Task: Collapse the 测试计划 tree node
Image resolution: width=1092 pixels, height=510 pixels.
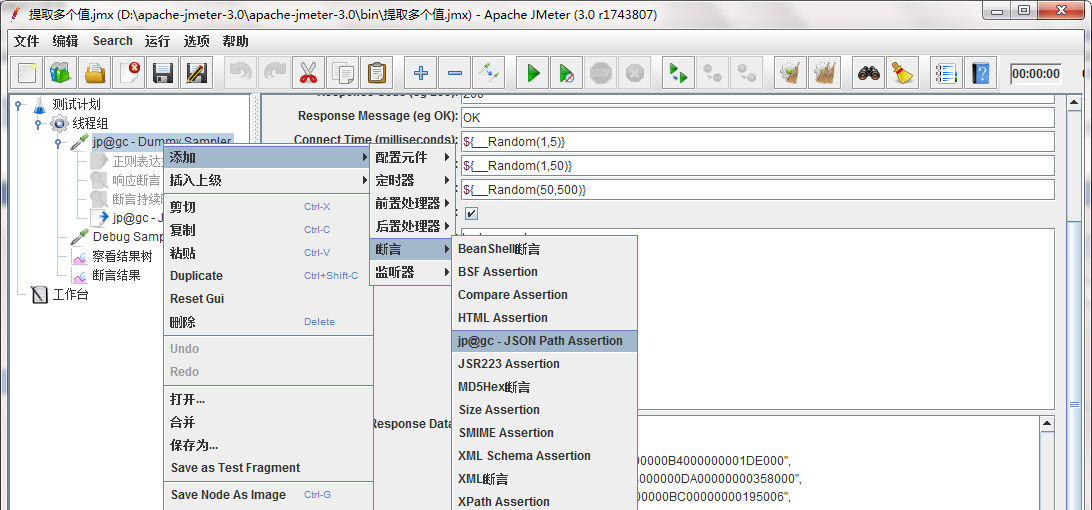Action: tap(19, 105)
